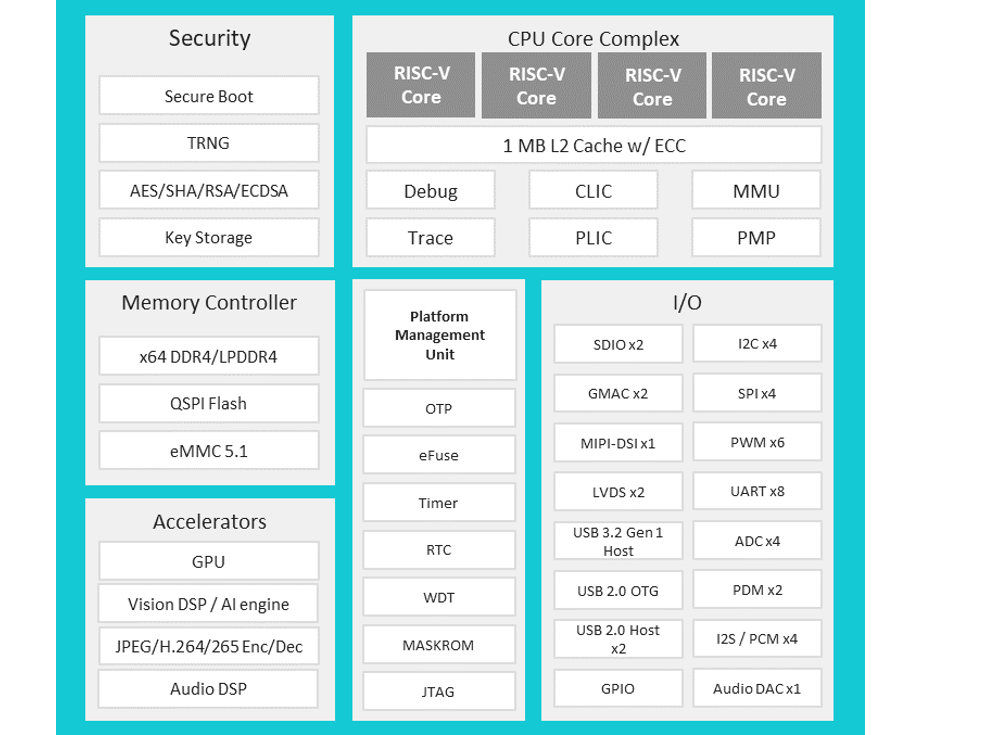Select the eFuse block

439,455
